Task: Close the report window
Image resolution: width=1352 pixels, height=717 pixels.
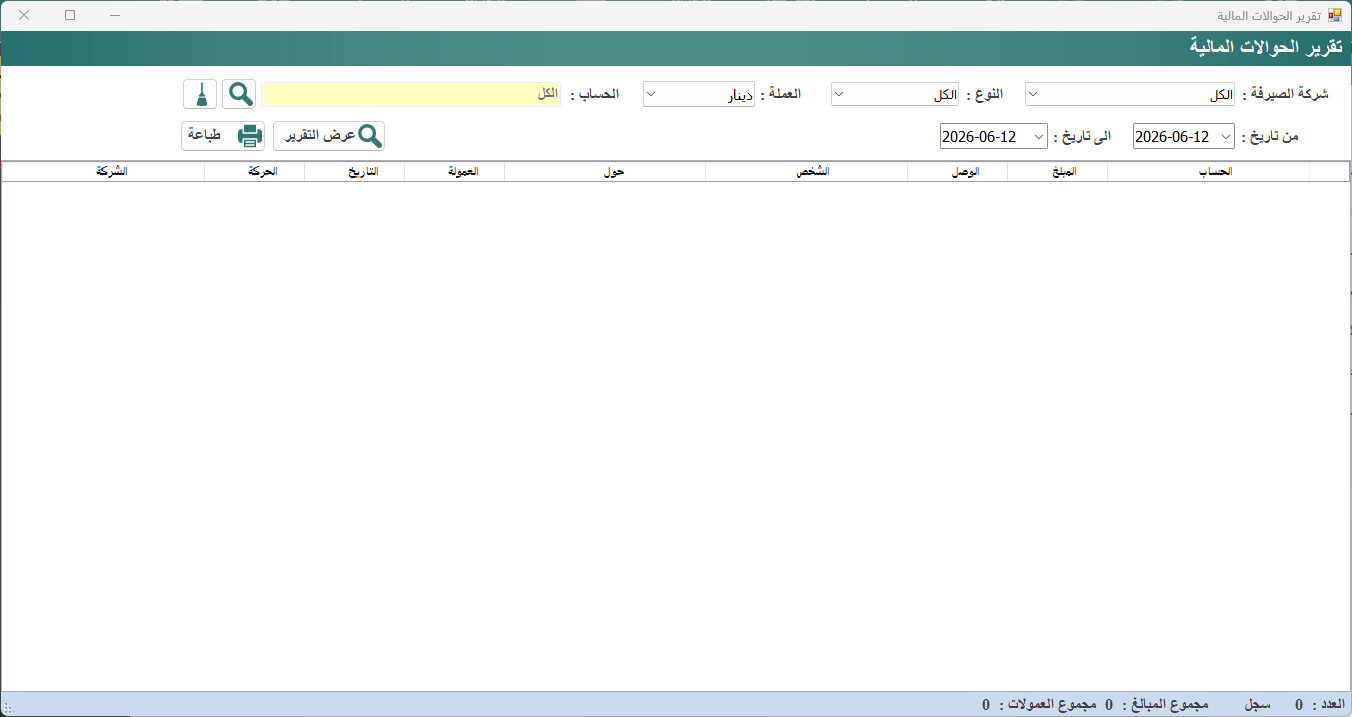Action: 24,15
